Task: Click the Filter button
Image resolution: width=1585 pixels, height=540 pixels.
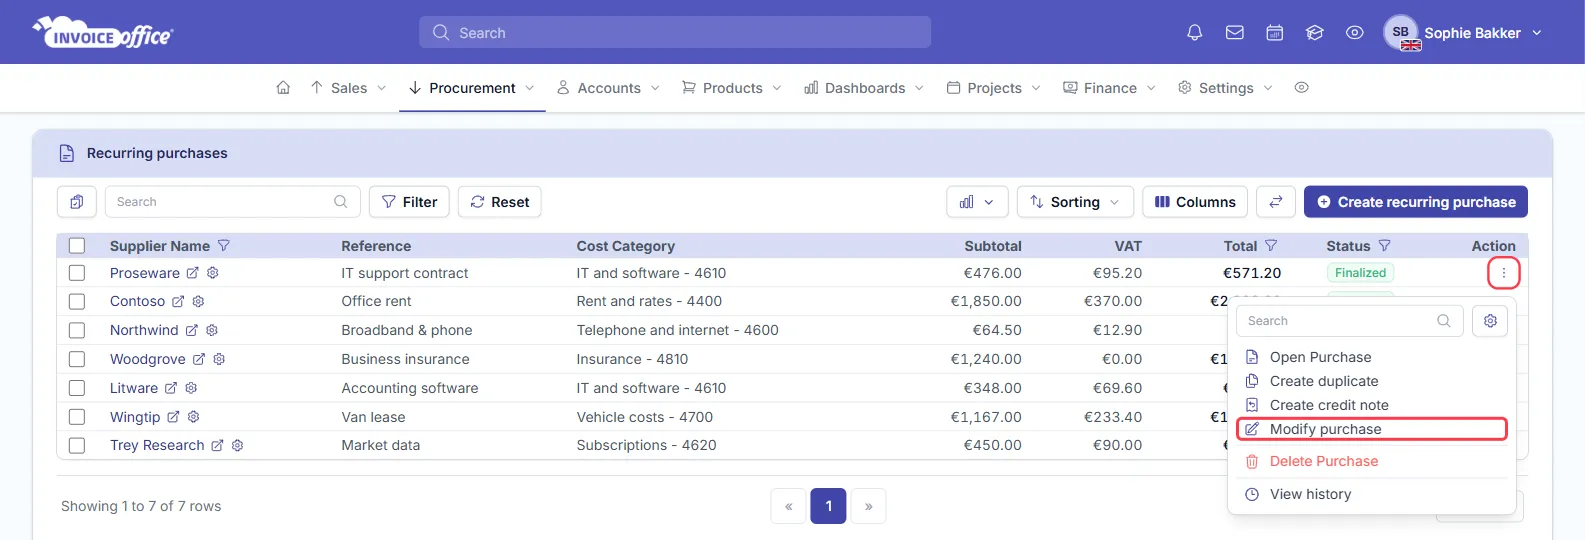Action: pos(409,202)
